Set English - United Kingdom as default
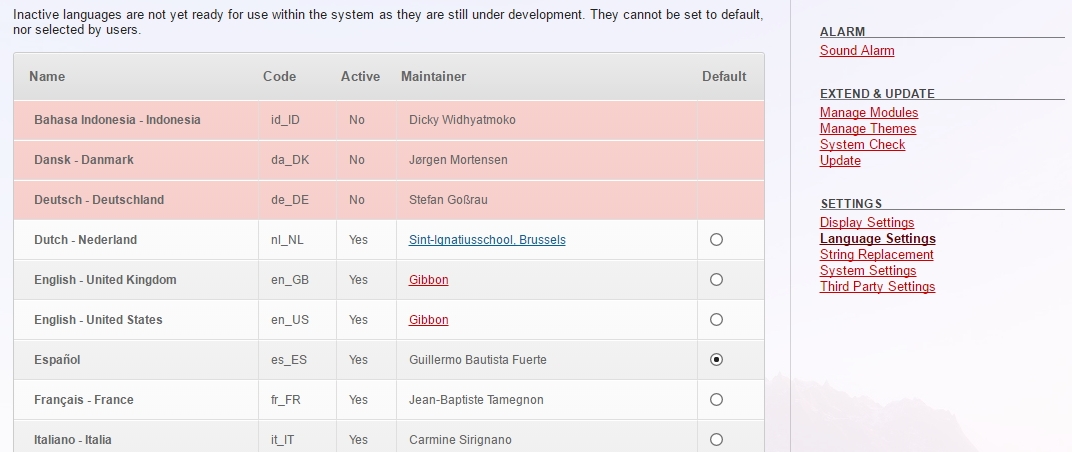 pos(716,280)
